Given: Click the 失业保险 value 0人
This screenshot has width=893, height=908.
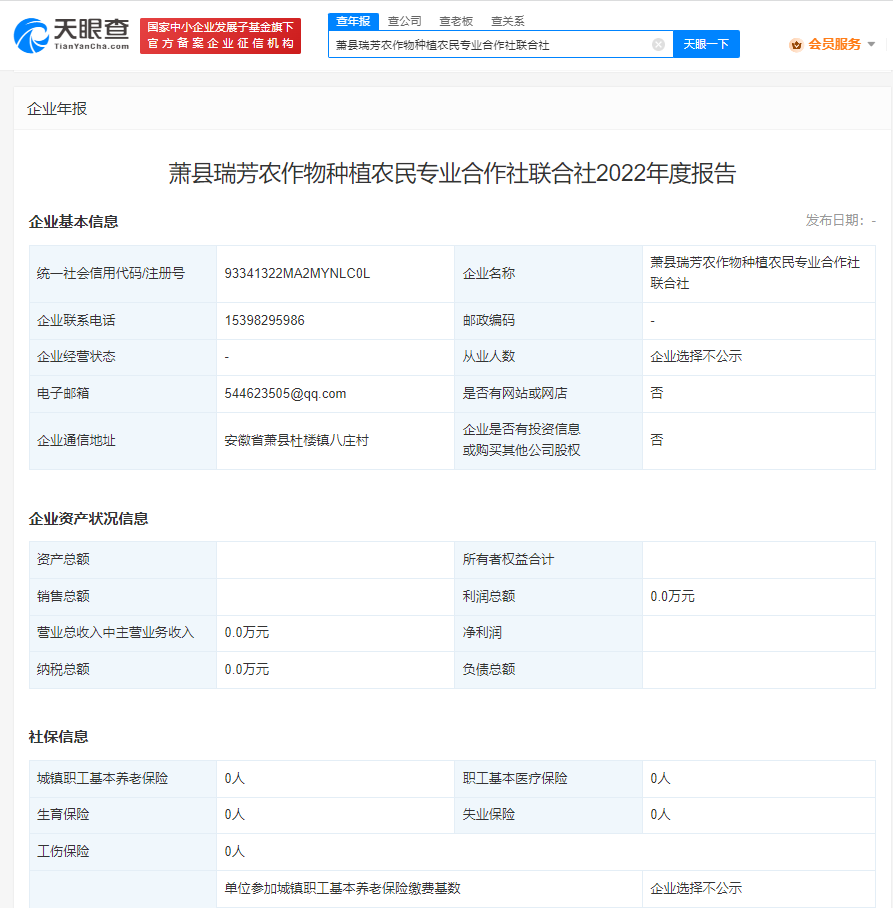Looking at the screenshot, I should (x=660, y=815).
